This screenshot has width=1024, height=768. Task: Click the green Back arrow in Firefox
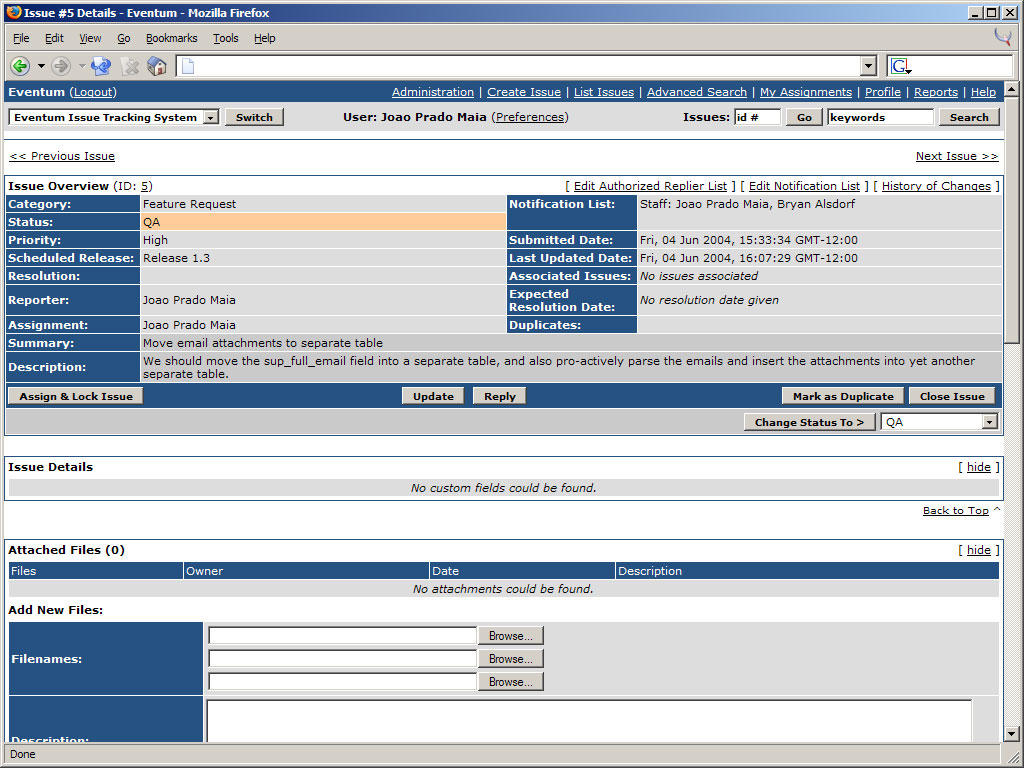coord(19,66)
